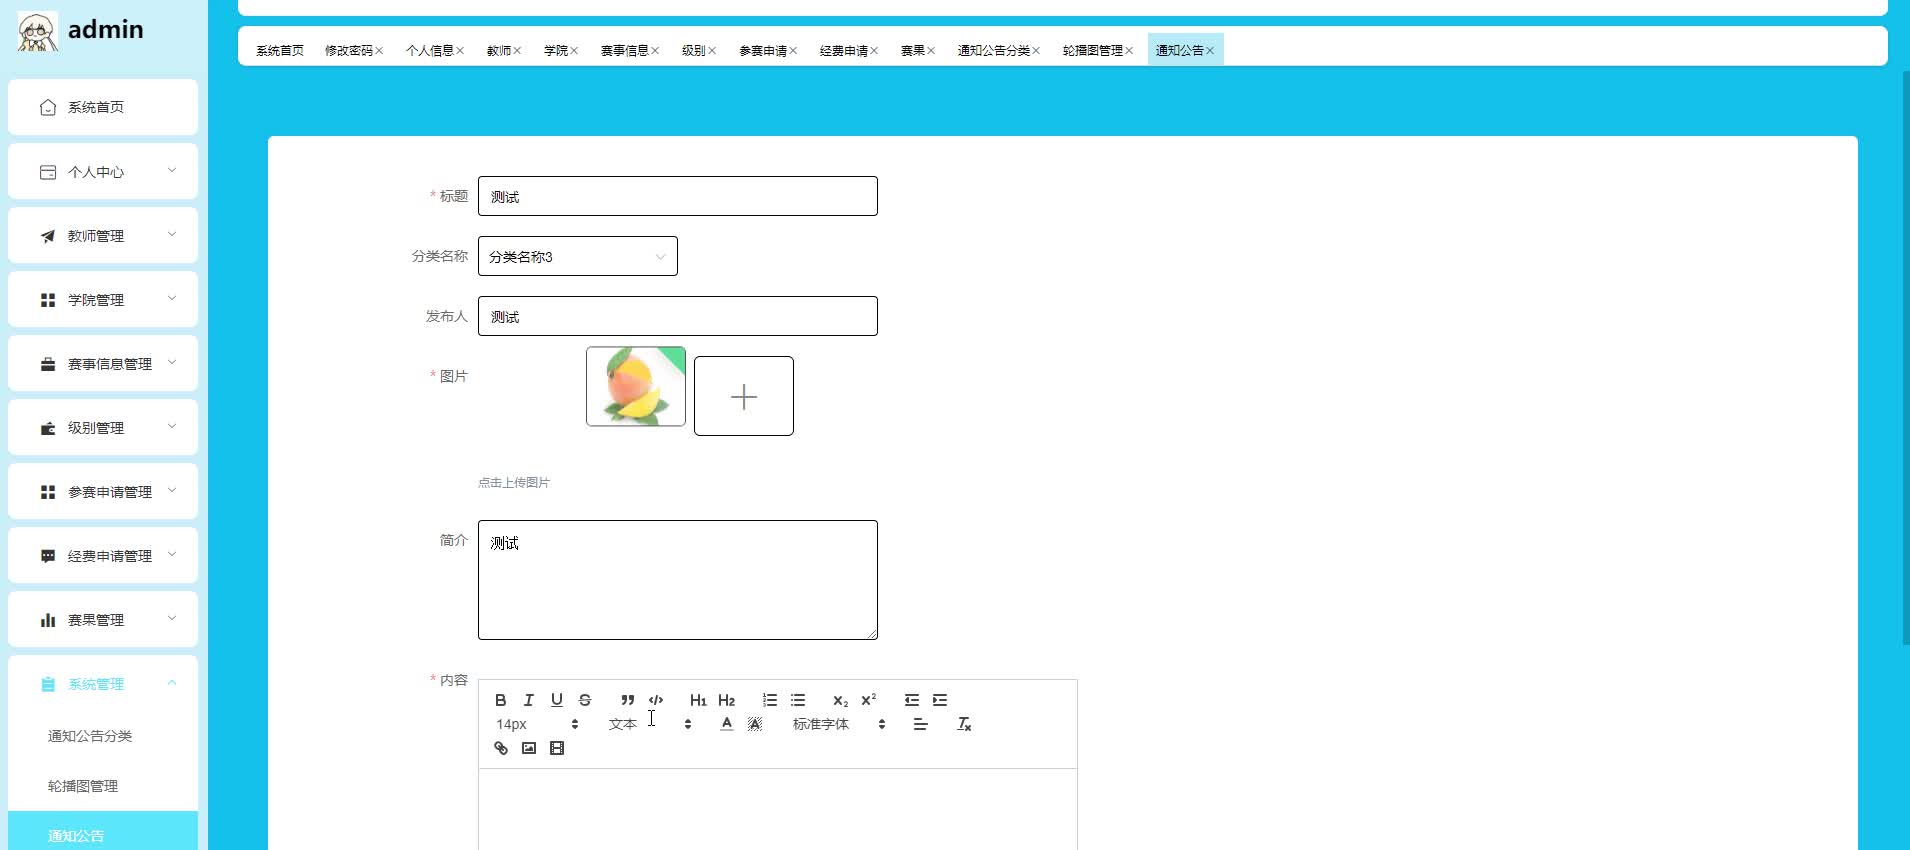This screenshot has width=1910, height=850.
Task: Expand the 教师管理 sidebar menu
Action: pos(103,236)
